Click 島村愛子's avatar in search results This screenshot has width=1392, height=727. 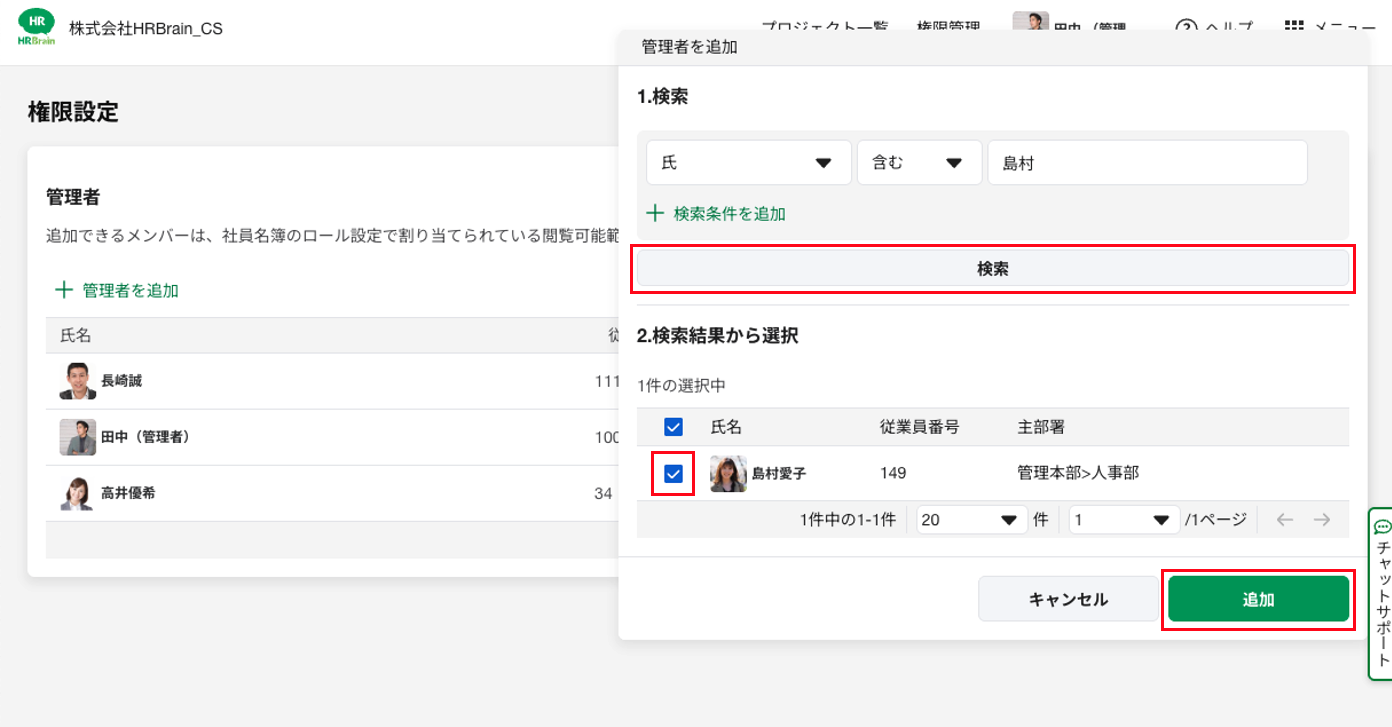pos(728,473)
